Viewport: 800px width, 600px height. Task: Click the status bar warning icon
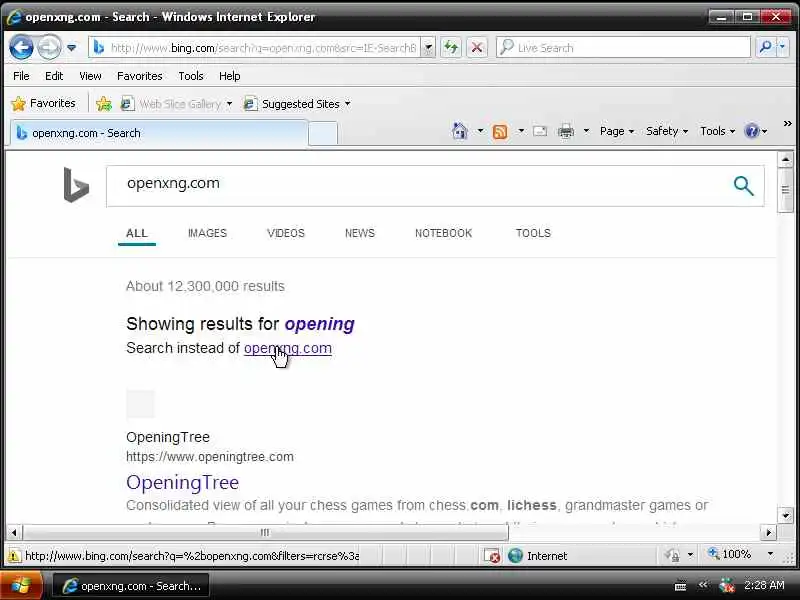14,556
